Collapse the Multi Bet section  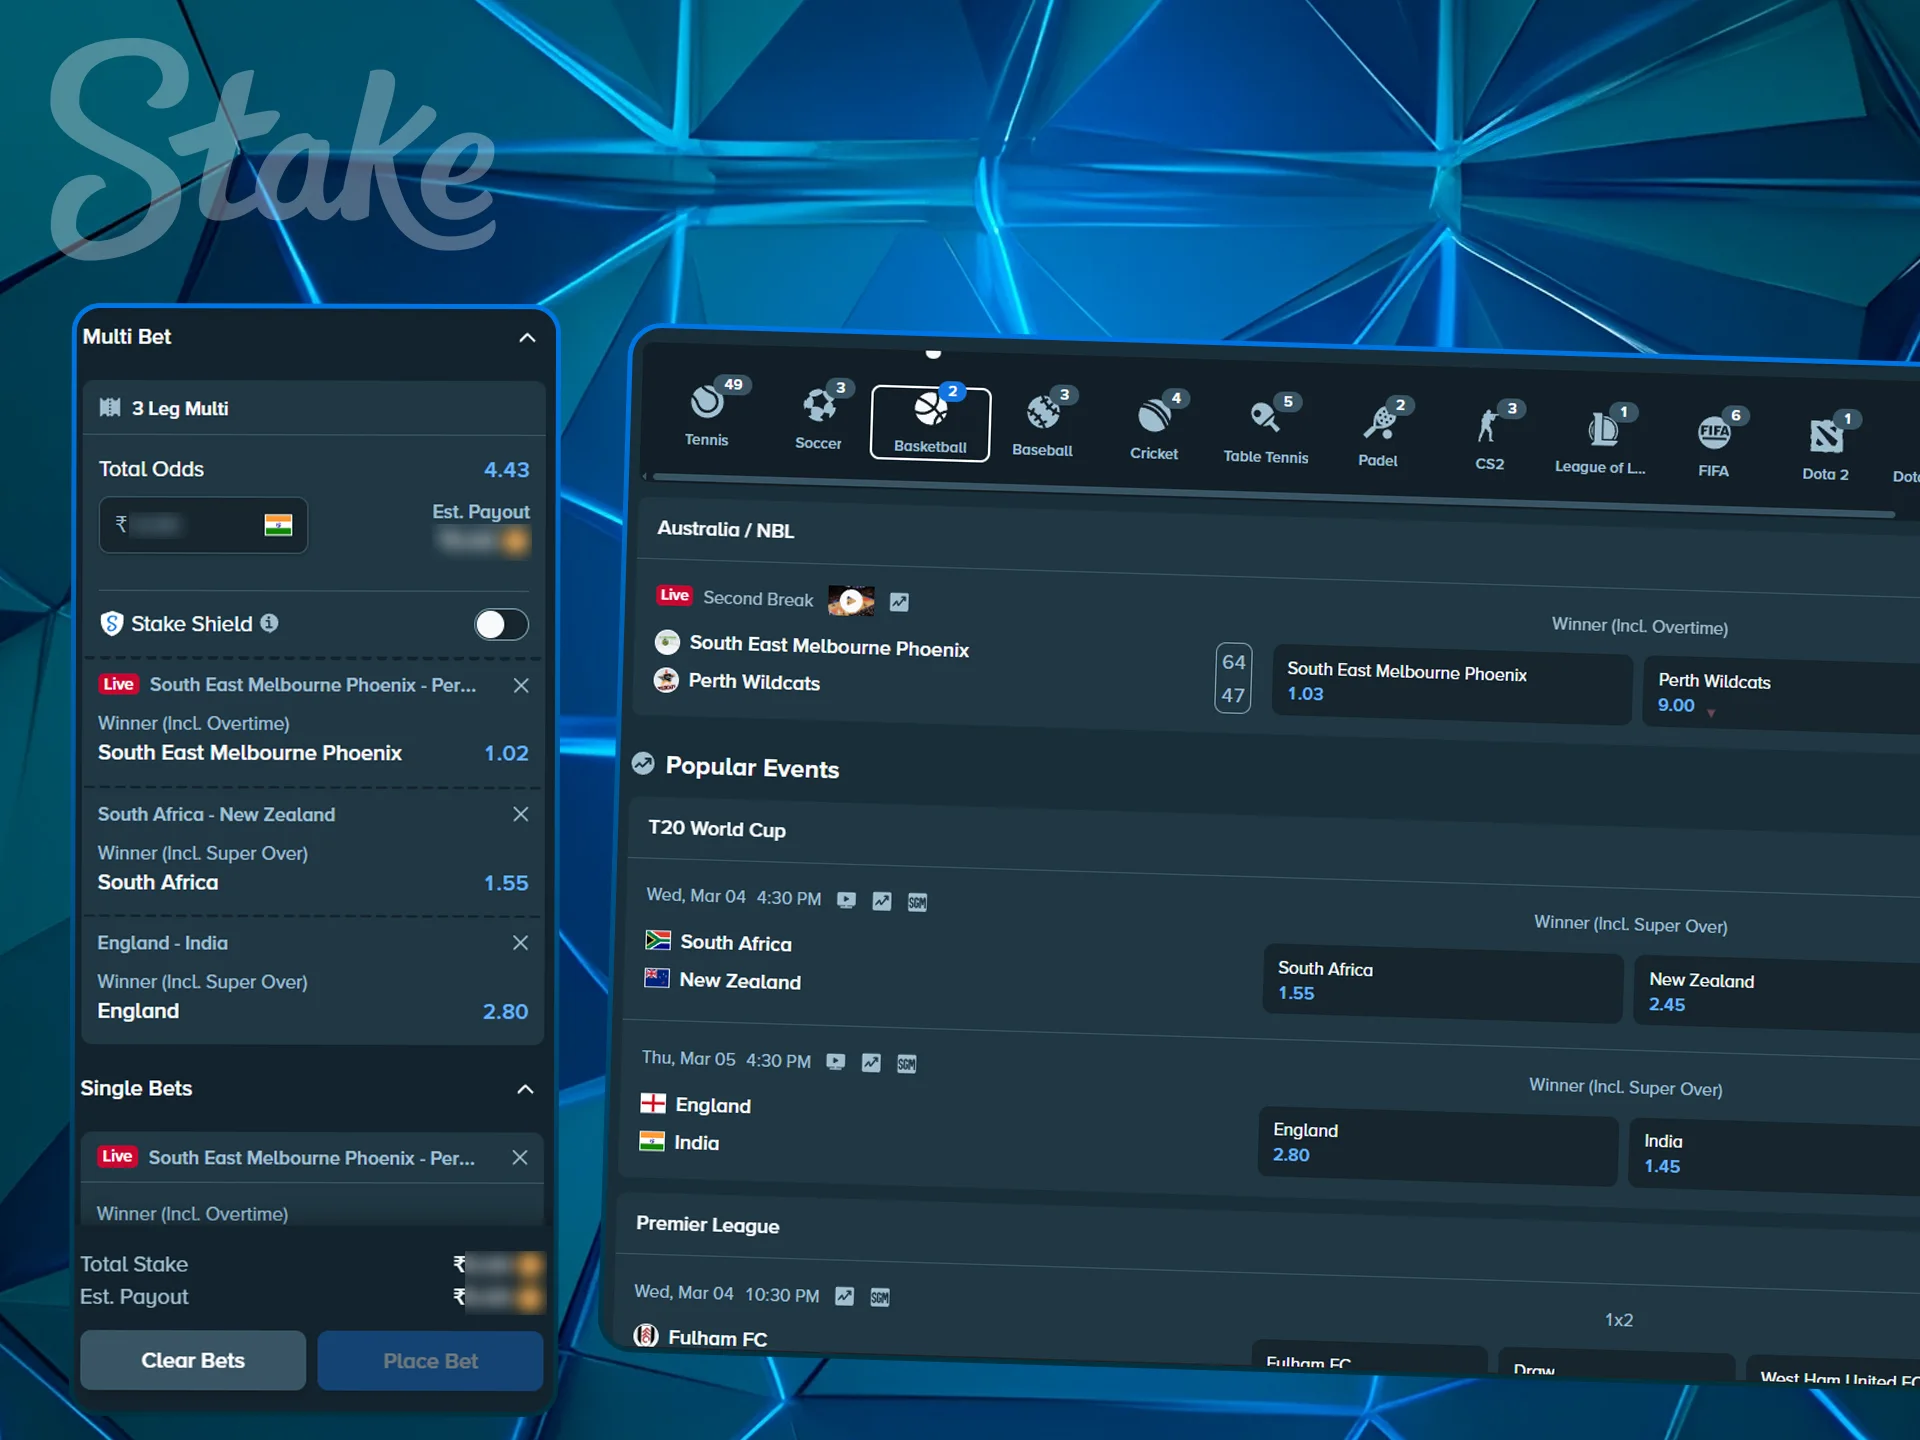tap(527, 338)
